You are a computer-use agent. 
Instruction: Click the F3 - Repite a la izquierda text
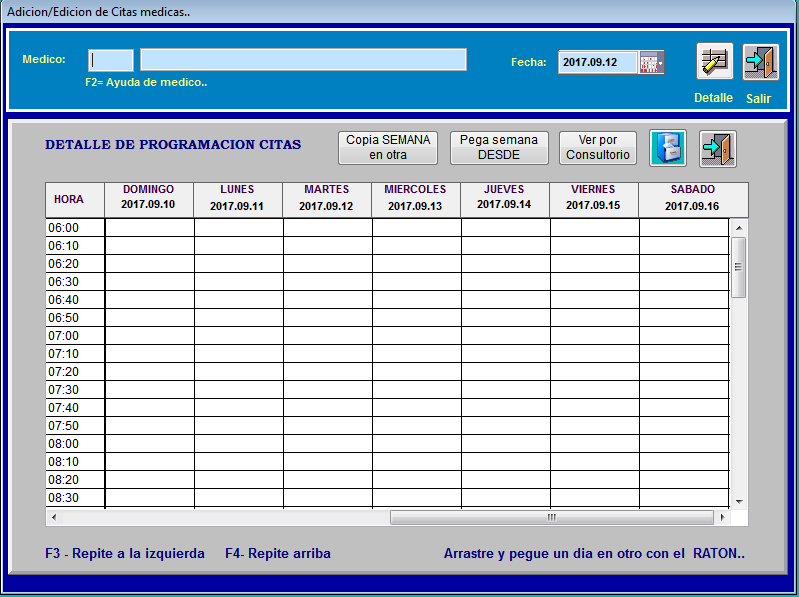(125, 553)
